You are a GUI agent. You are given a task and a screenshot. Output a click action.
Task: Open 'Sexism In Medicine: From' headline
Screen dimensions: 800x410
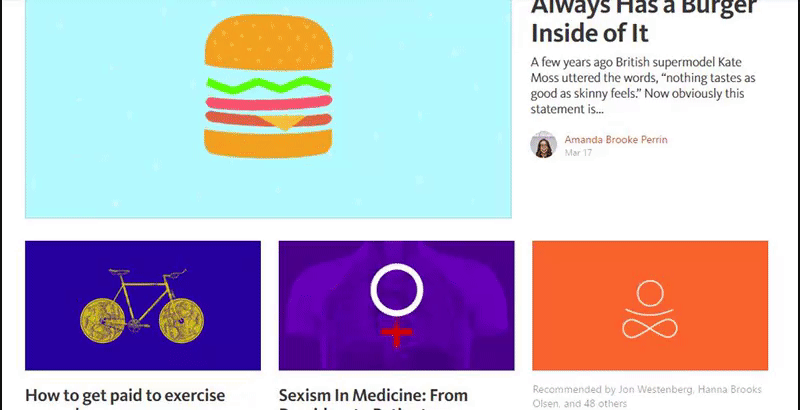(x=373, y=396)
